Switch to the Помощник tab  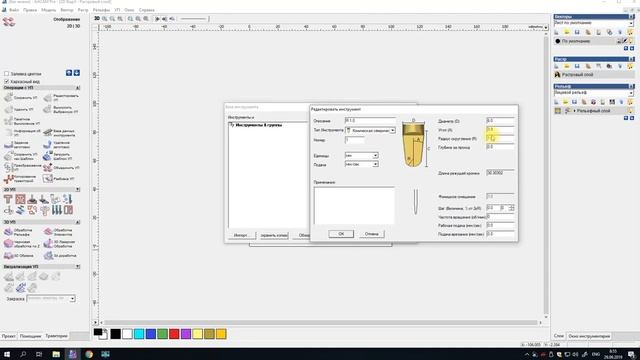[30, 336]
